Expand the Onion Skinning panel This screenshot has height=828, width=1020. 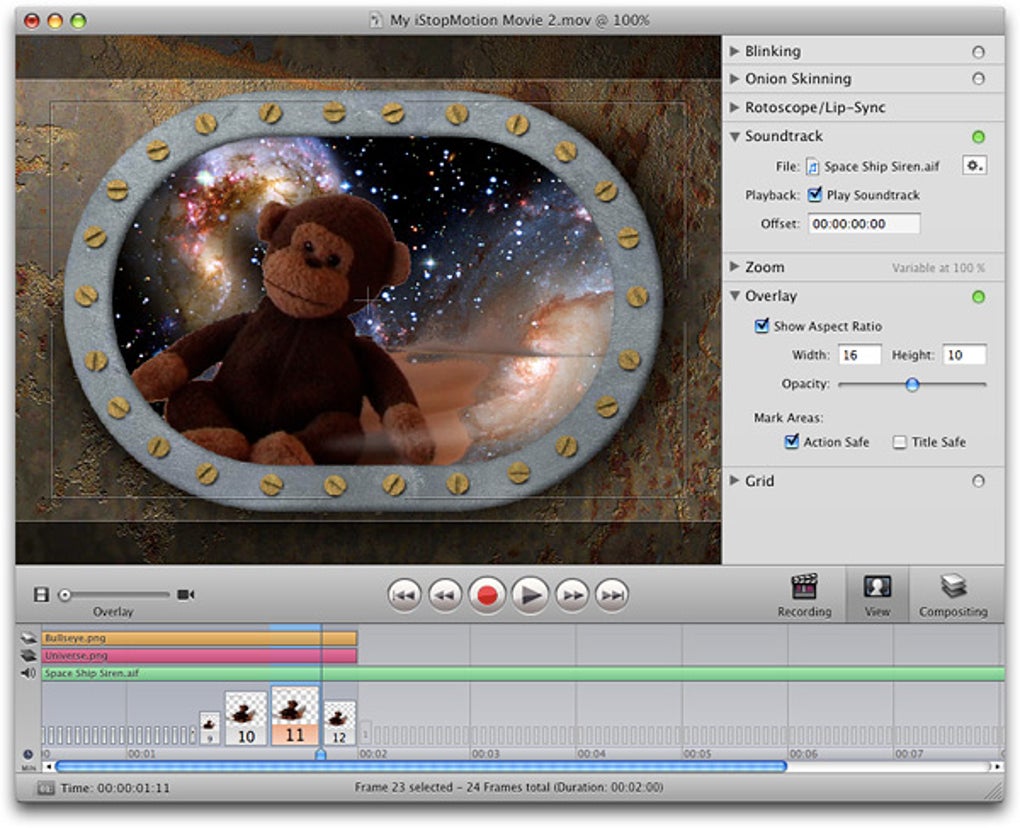click(x=735, y=79)
